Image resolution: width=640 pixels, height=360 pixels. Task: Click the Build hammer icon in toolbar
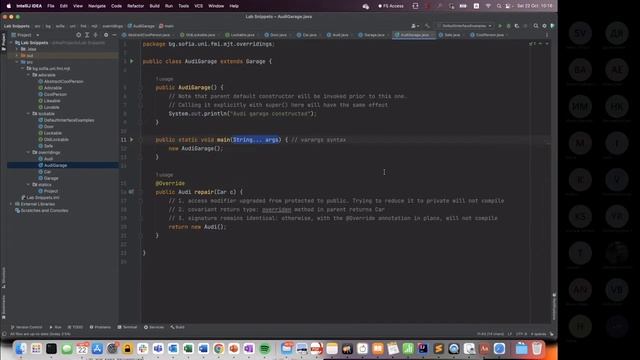[427, 26]
